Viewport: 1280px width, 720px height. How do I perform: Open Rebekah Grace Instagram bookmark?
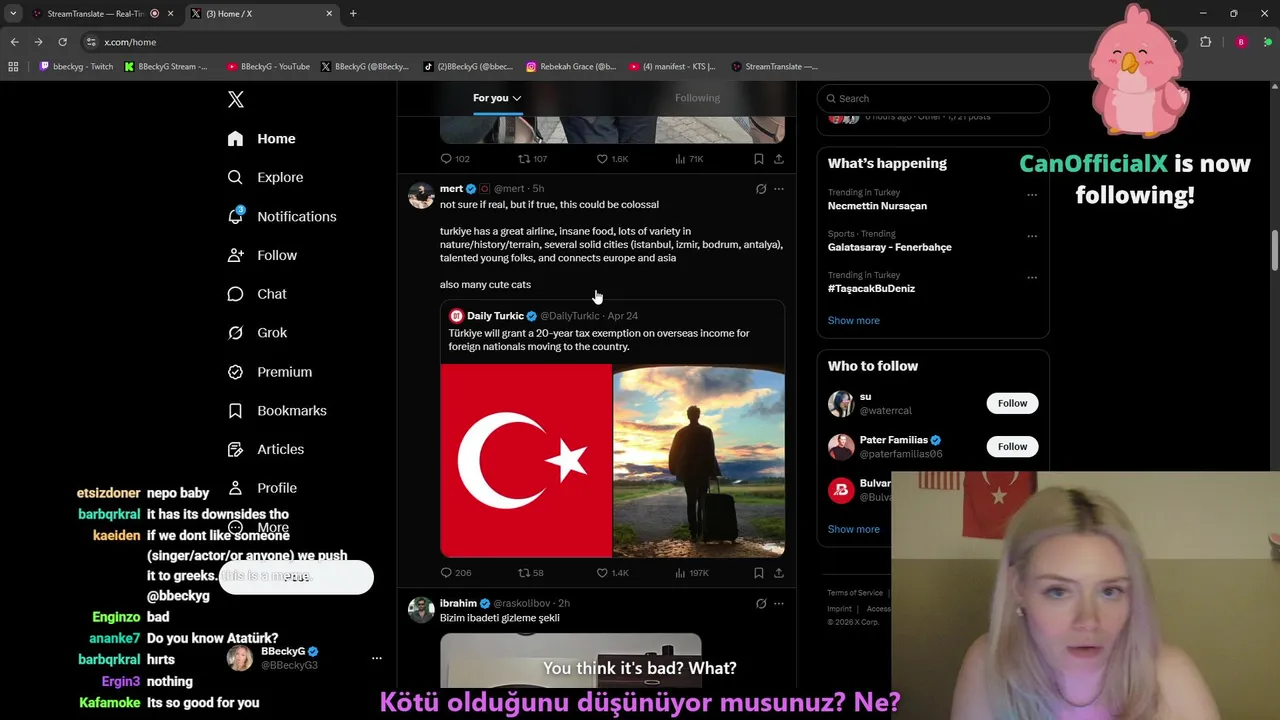[571, 67]
